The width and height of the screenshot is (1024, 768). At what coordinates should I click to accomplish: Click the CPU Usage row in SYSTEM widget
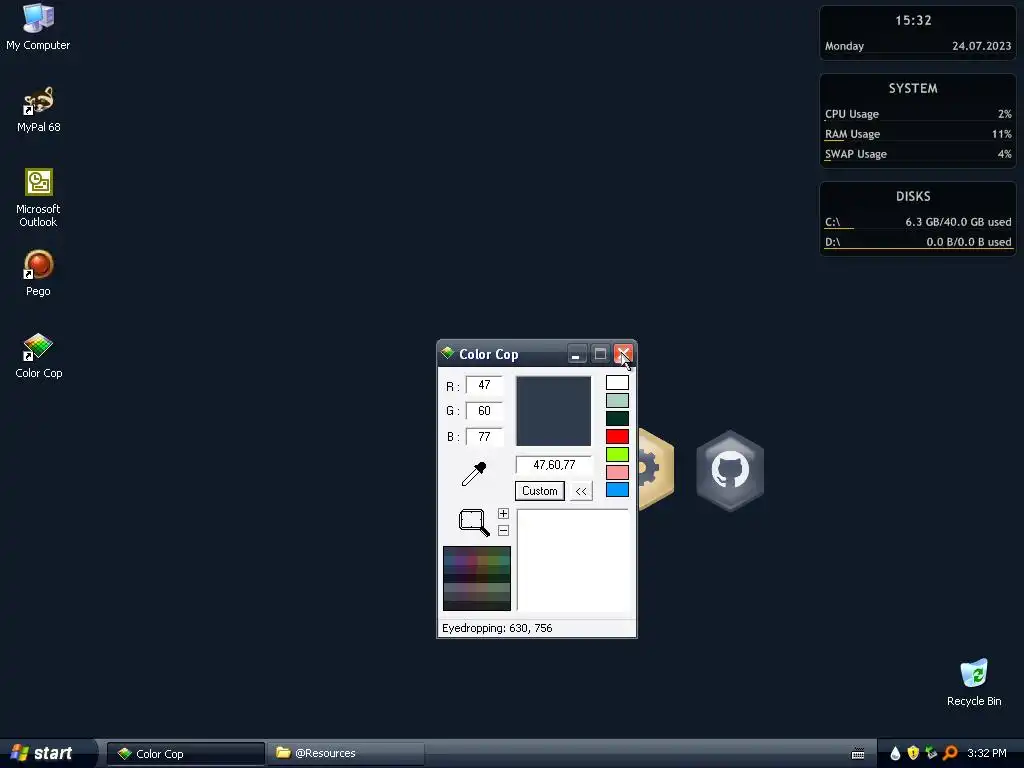918,114
